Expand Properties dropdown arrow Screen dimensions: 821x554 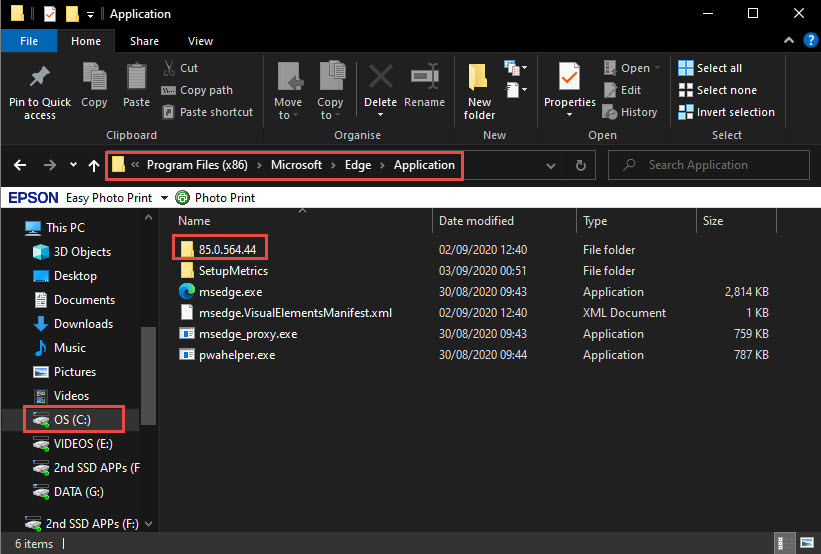569,115
